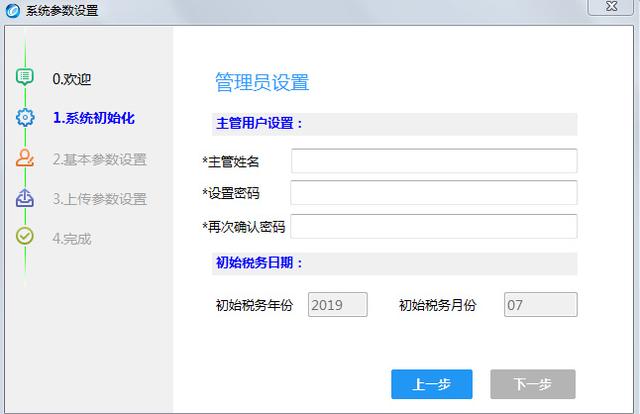Click the 下一步 button
Image resolution: width=640 pixels, height=414 pixels.
[533, 384]
